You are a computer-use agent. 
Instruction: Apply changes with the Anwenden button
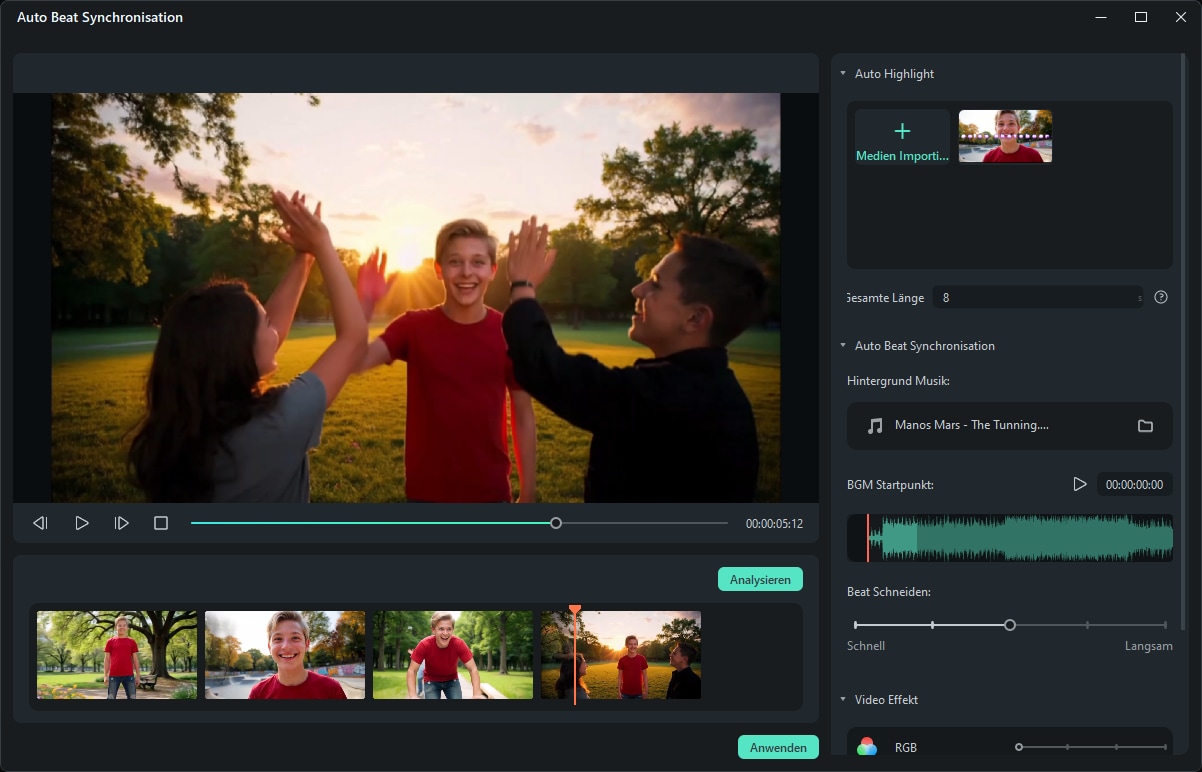tap(778, 746)
